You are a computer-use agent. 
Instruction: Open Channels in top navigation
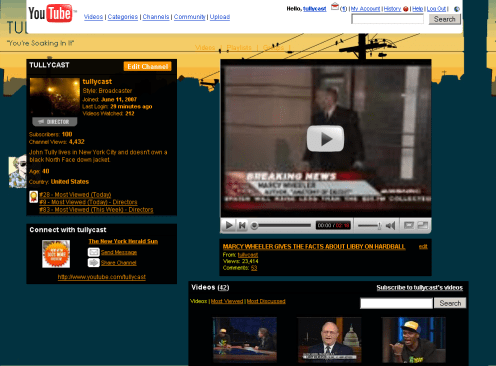156,17
